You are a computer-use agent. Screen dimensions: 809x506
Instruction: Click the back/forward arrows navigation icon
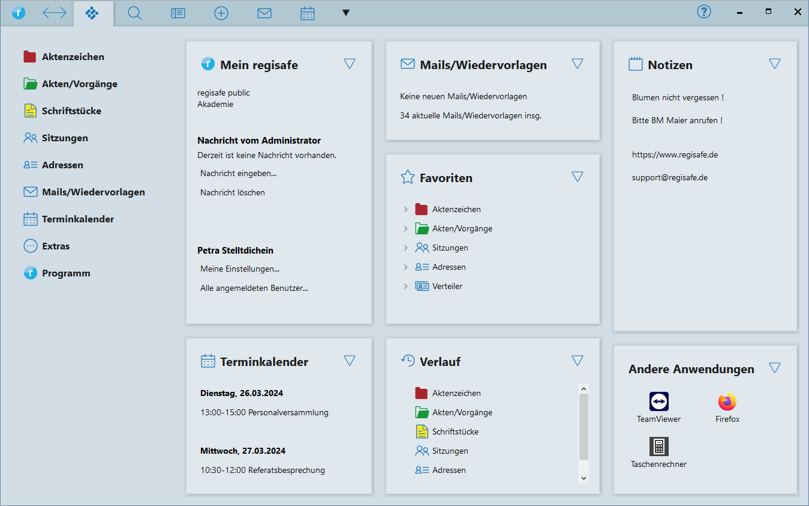(54, 13)
